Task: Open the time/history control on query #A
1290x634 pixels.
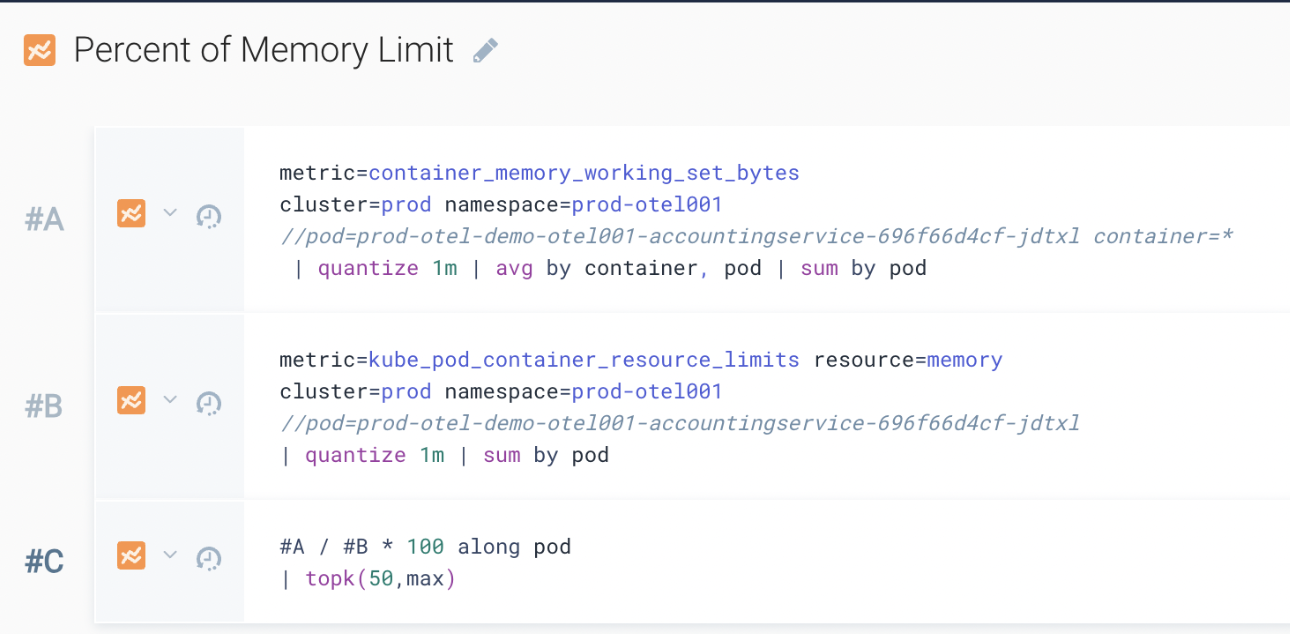Action: 208,214
